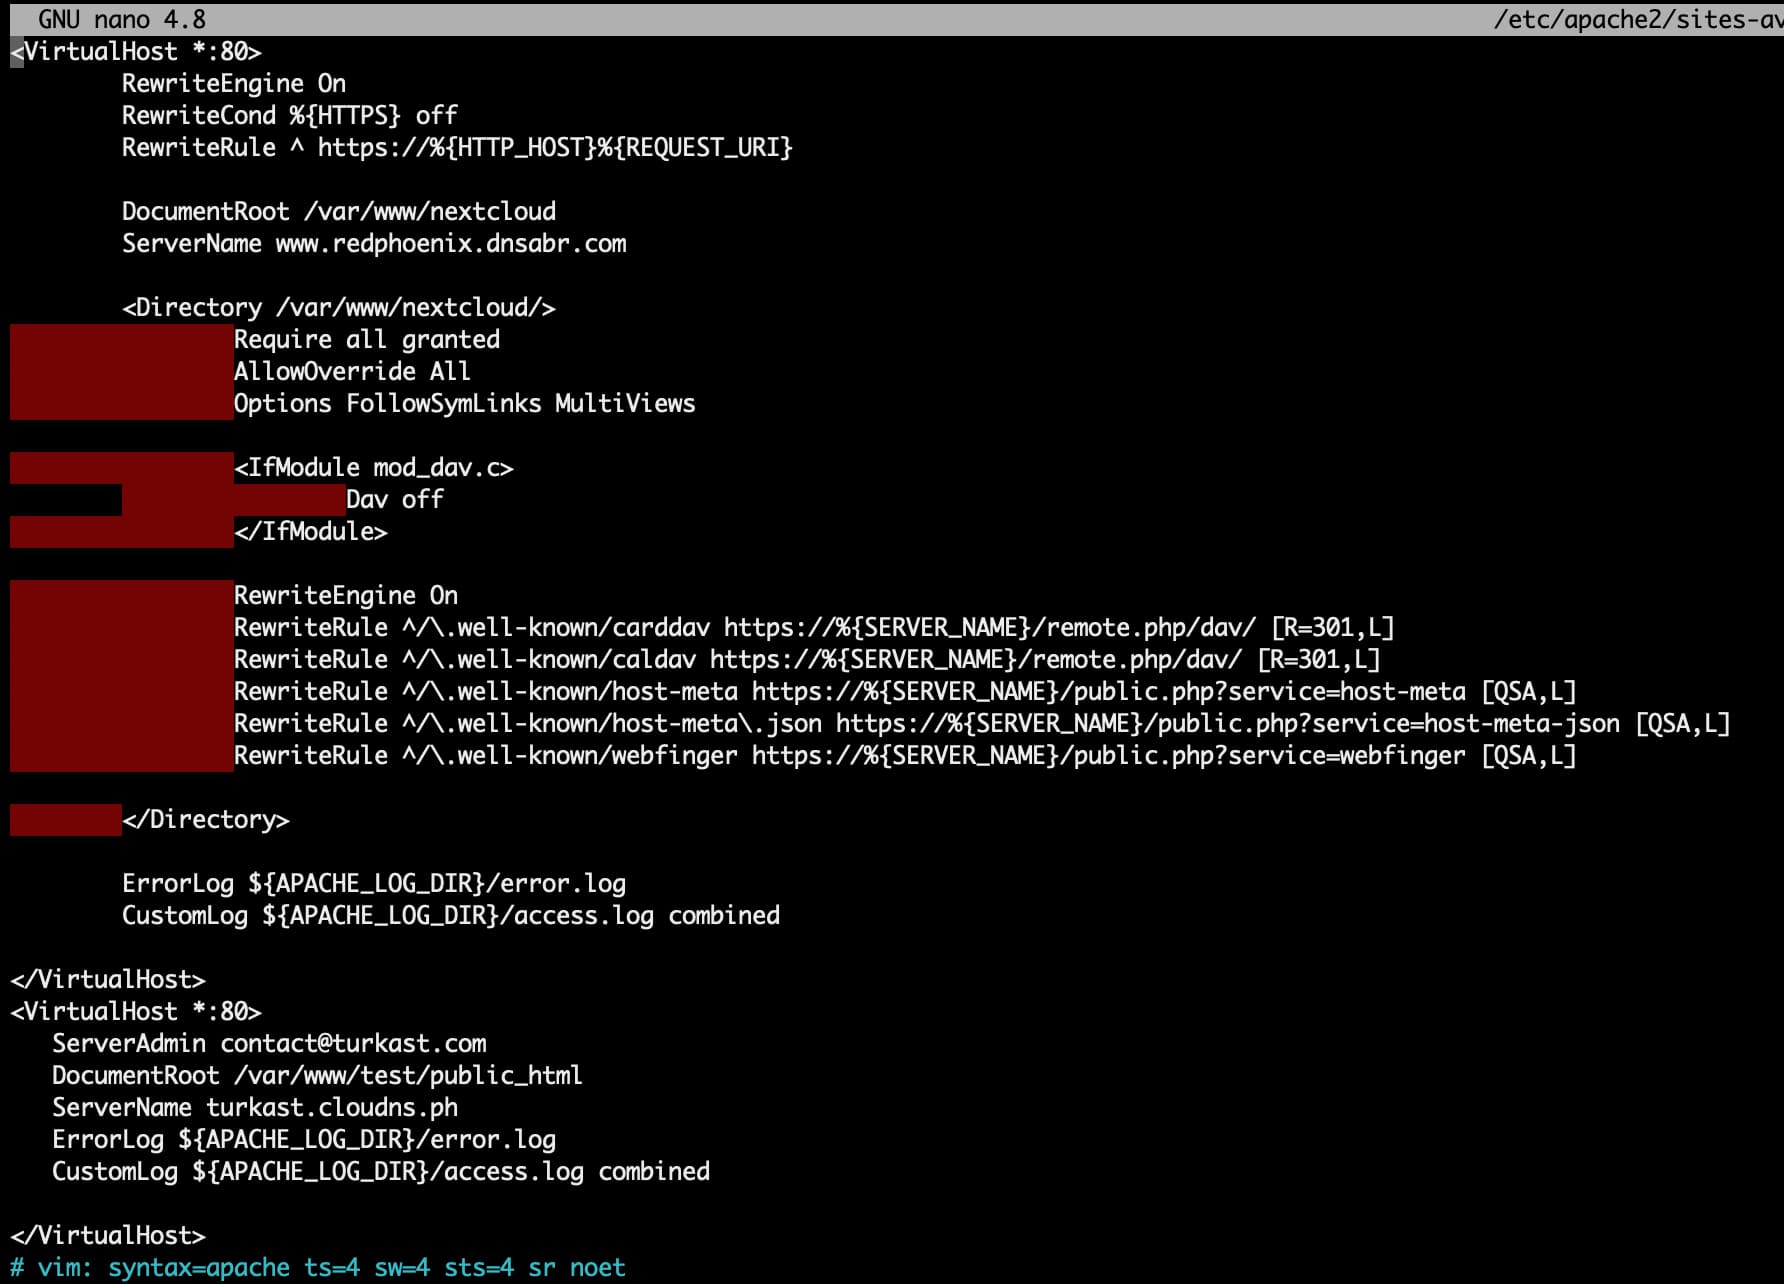
Task: Click the ServerName www.redphoenix.dnsabr.com text
Action: (x=374, y=243)
